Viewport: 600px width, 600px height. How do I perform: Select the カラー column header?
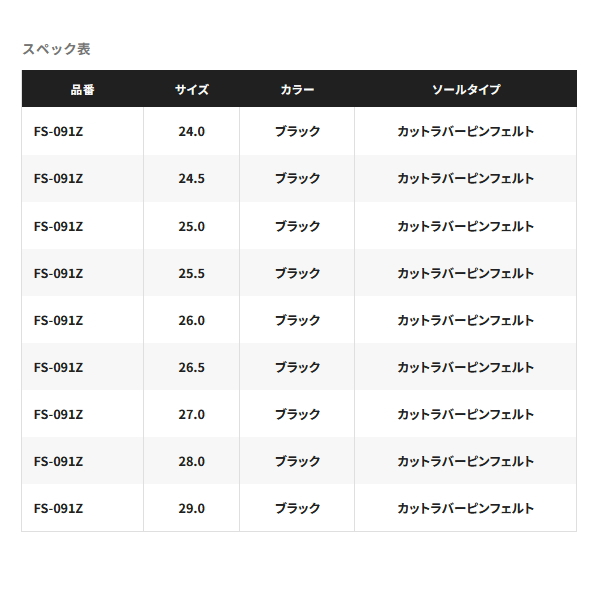coord(297,90)
